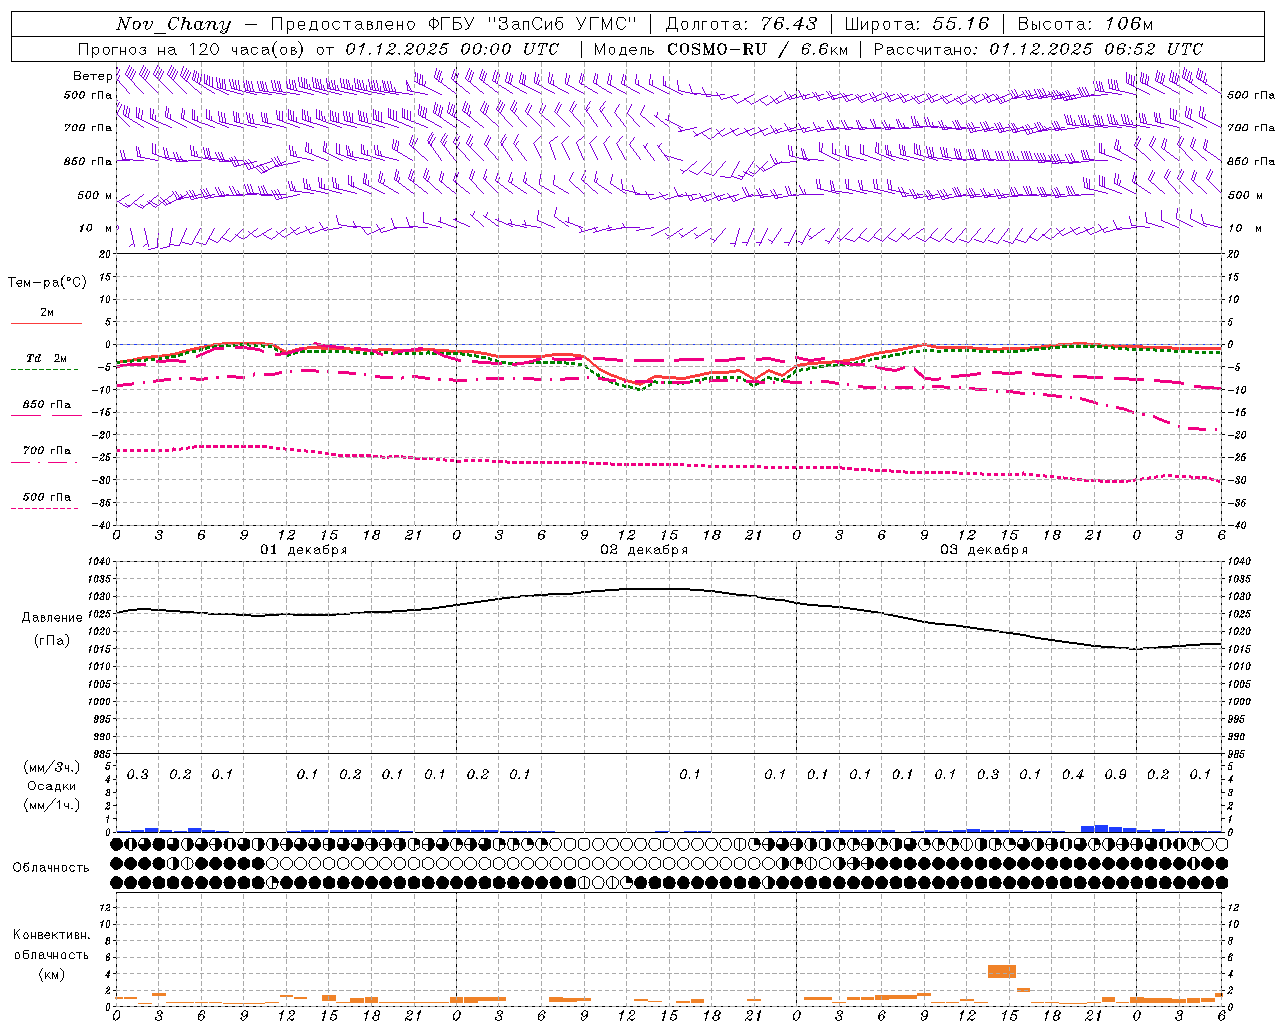Click the dashed line under legend 850 гПа
This screenshot has width=1280, height=1024.
coord(44,416)
